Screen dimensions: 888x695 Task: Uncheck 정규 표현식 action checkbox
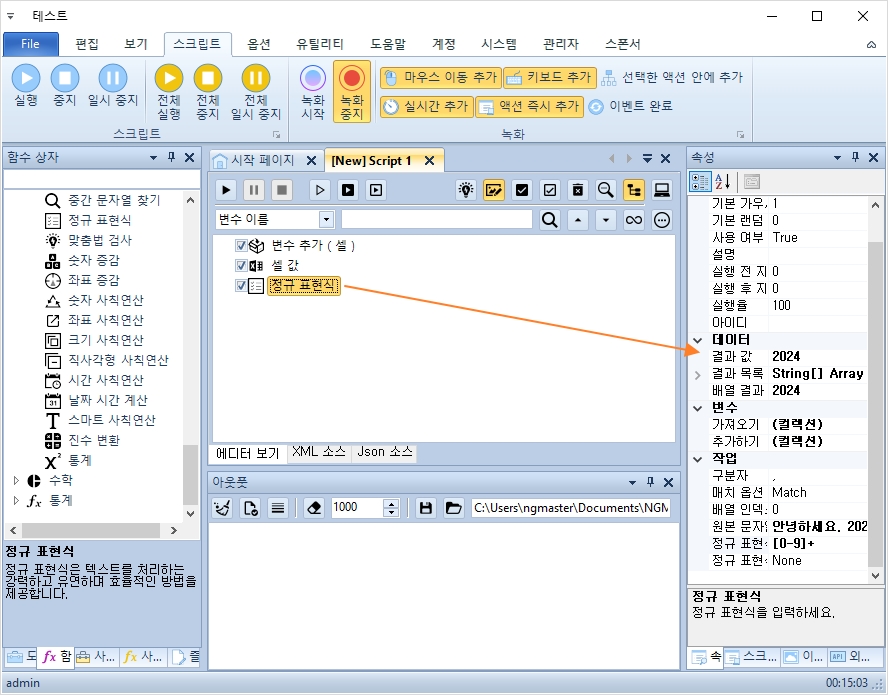241,285
